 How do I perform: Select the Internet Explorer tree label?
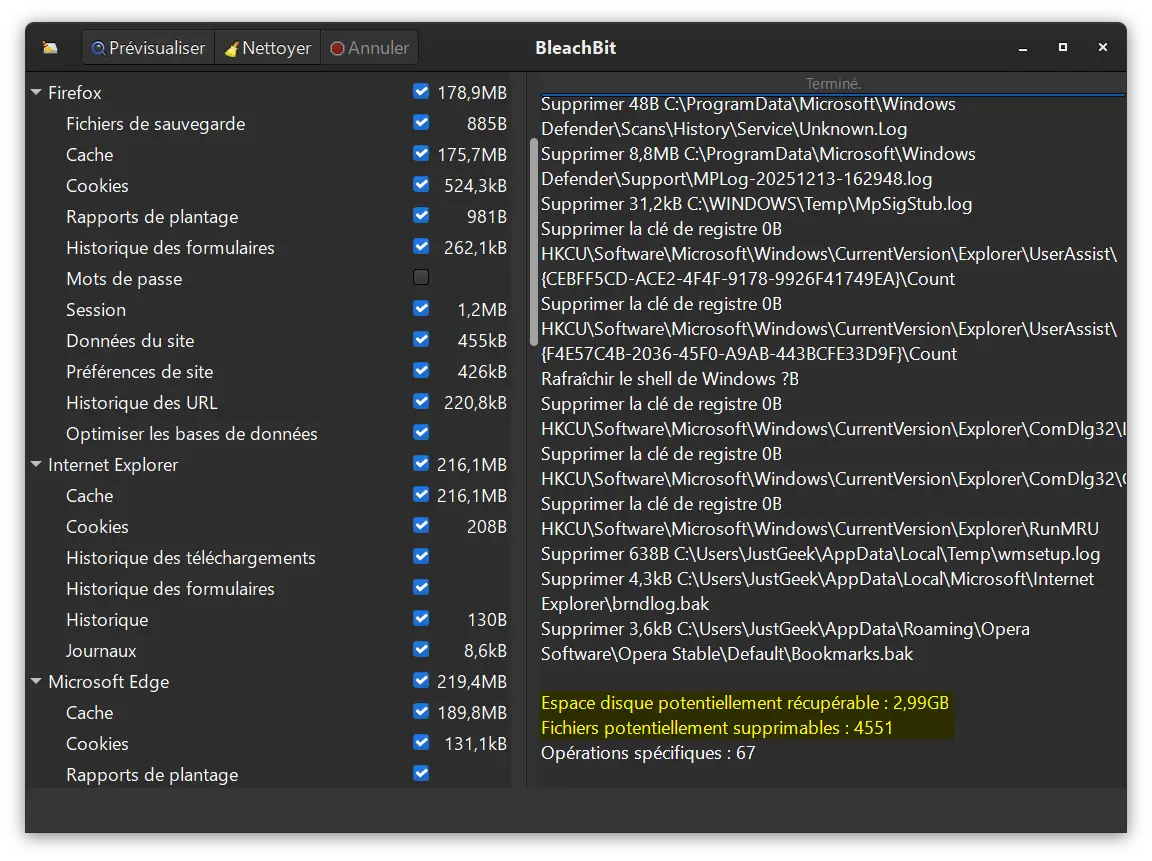(x=113, y=464)
